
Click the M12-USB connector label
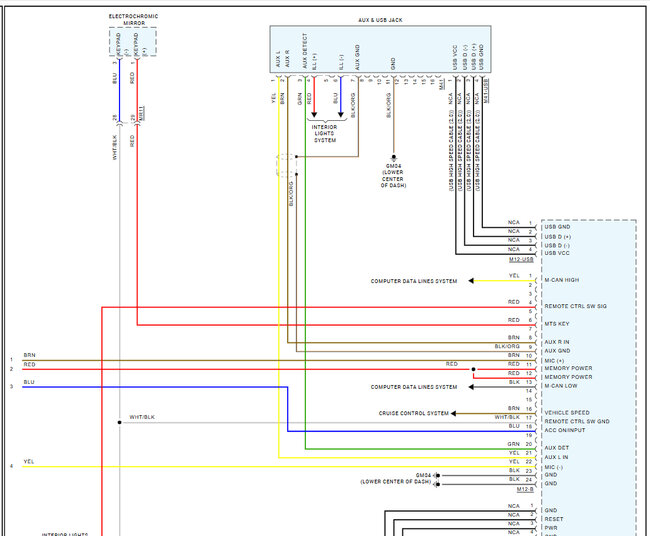(x=521, y=260)
